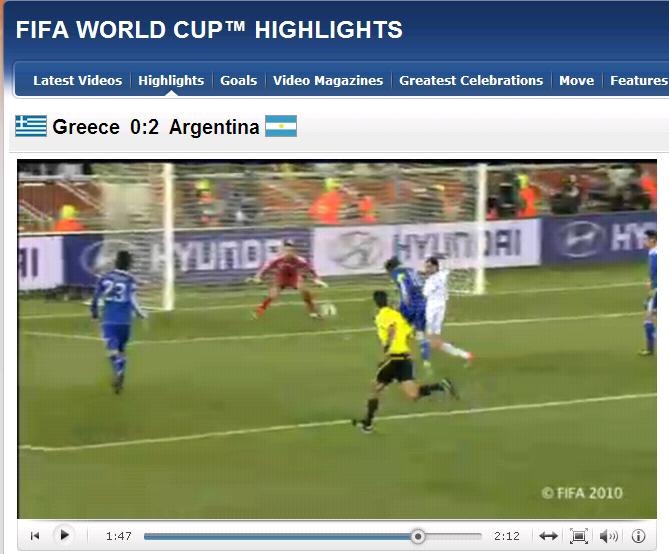Switch to the Goals tab
The height and width of the screenshot is (554, 669).
point(239,80)
